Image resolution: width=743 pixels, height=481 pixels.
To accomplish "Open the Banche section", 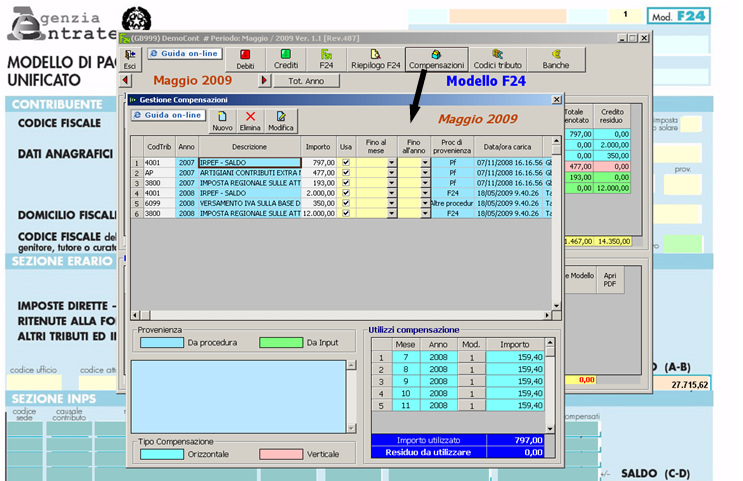I will tap(555, 58).
